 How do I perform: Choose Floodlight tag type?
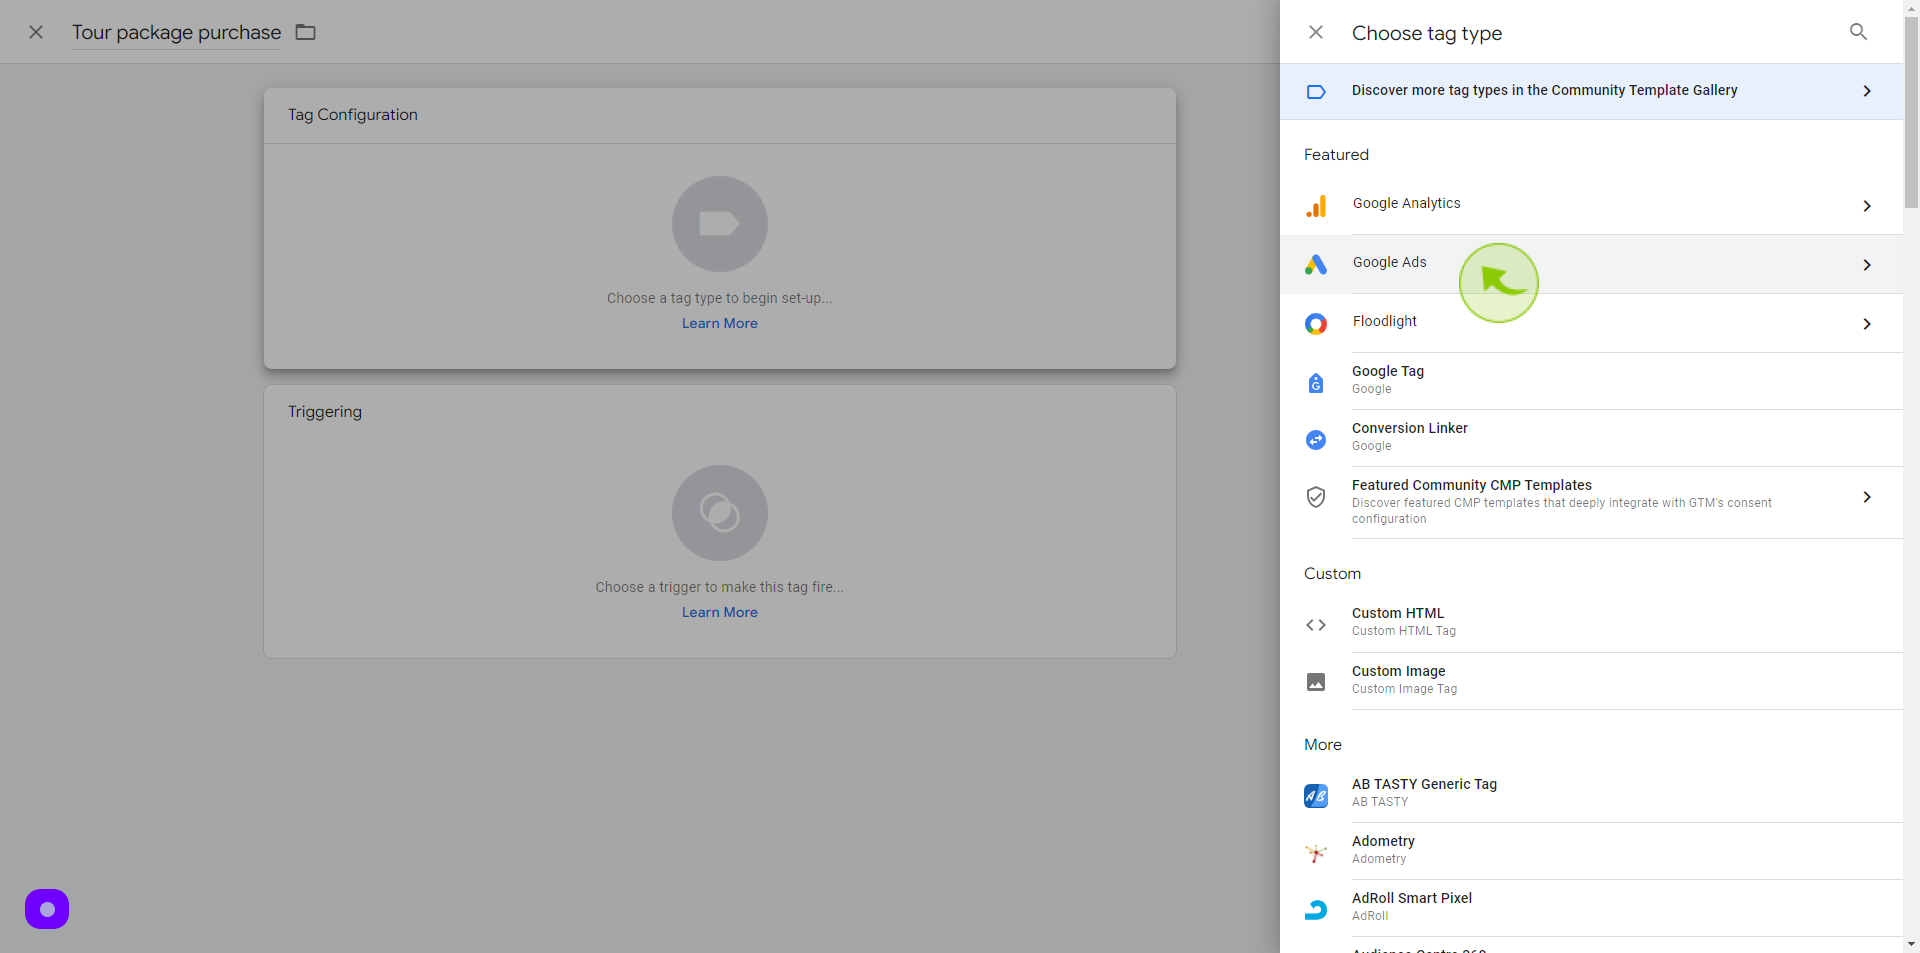1591,323
